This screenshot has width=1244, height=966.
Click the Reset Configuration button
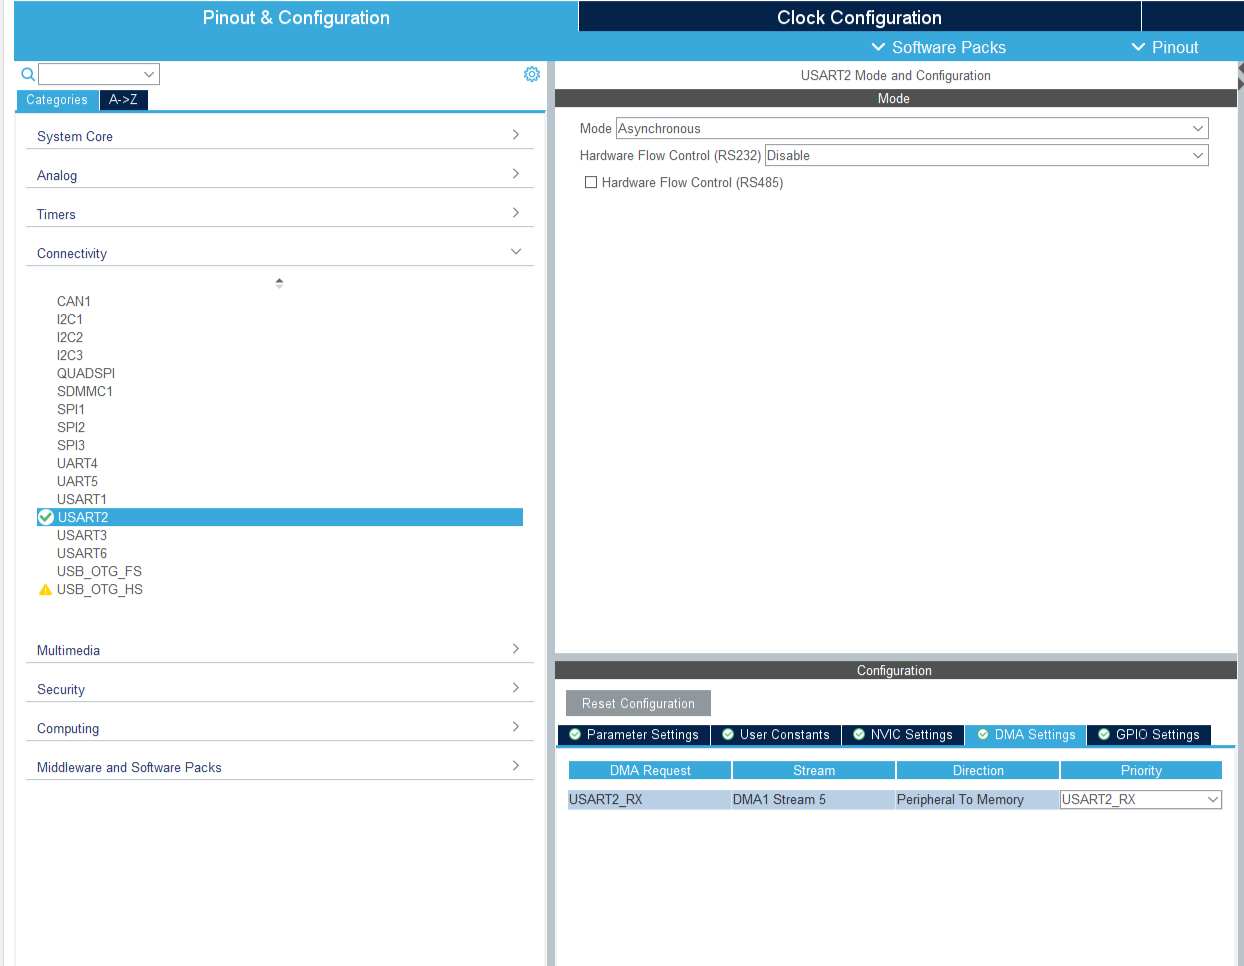[x=638, y=704]
